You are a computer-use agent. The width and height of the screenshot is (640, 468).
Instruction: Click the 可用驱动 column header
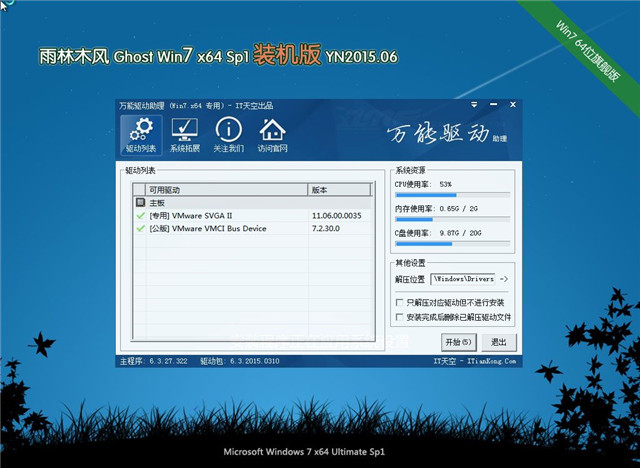pyautogui.click(x=225, y=189)
